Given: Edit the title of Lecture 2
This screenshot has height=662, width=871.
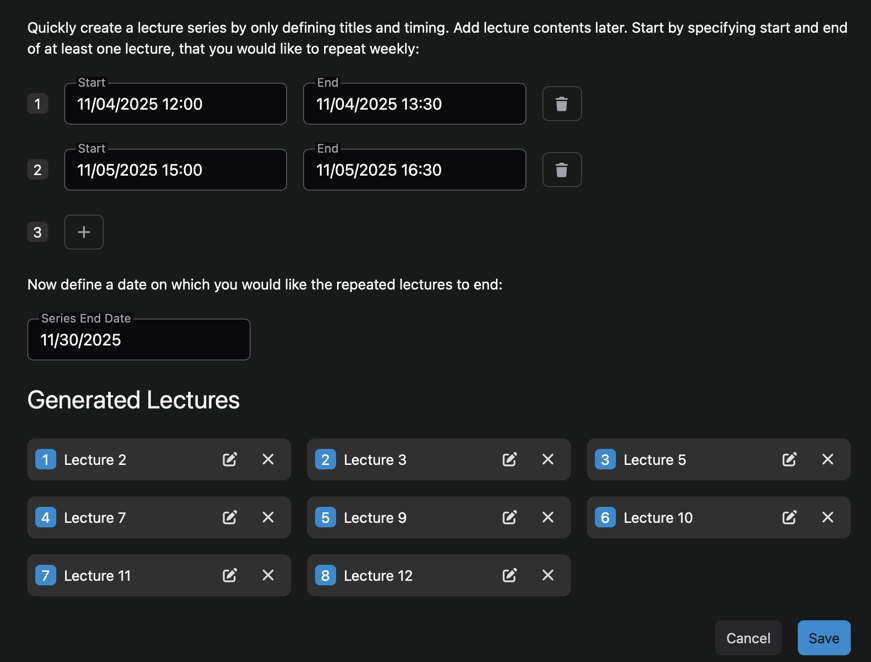Looking at the screenshot, I should 229,459.
